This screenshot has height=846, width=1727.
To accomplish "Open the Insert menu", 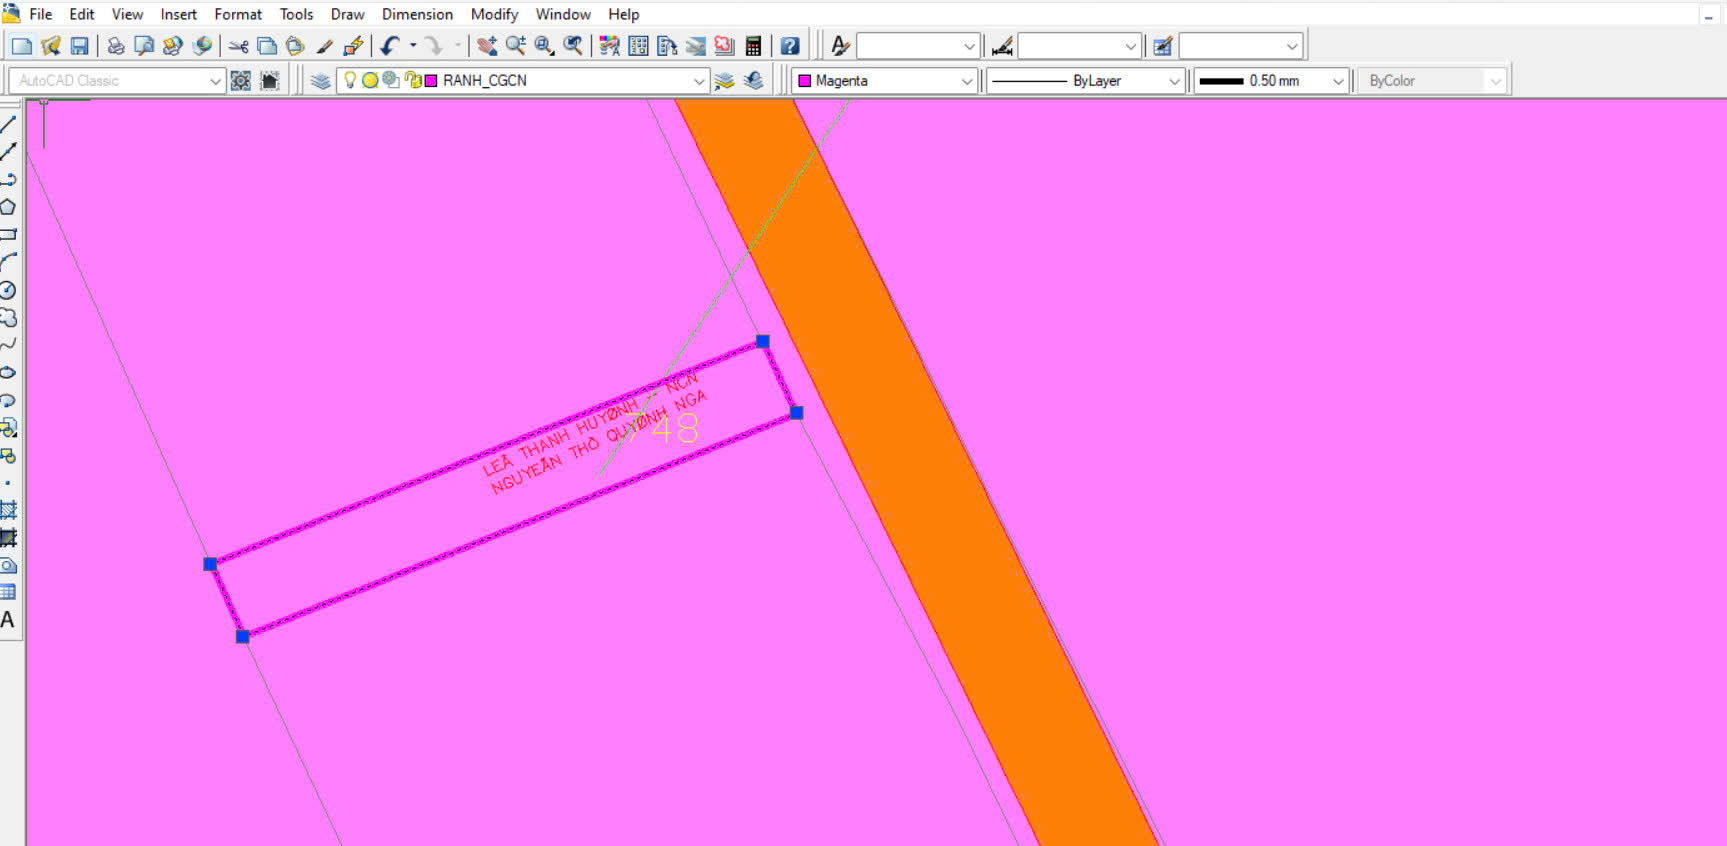I will point(179,14).
